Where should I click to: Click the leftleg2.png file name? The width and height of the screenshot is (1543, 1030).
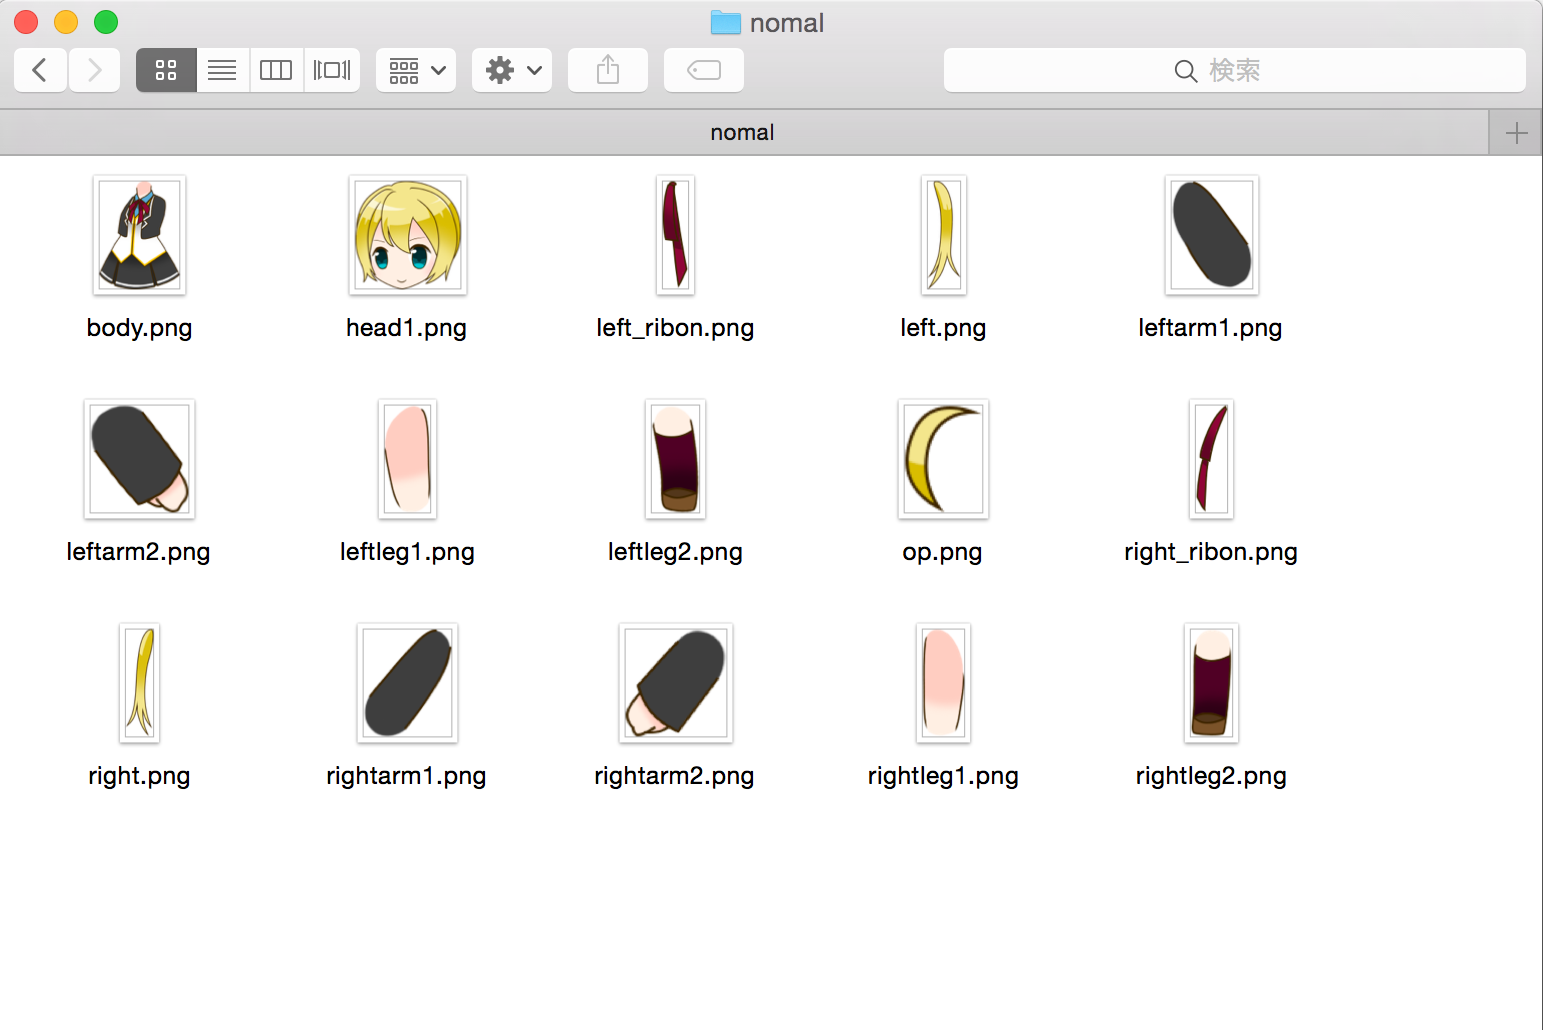(x=675, y=552)
